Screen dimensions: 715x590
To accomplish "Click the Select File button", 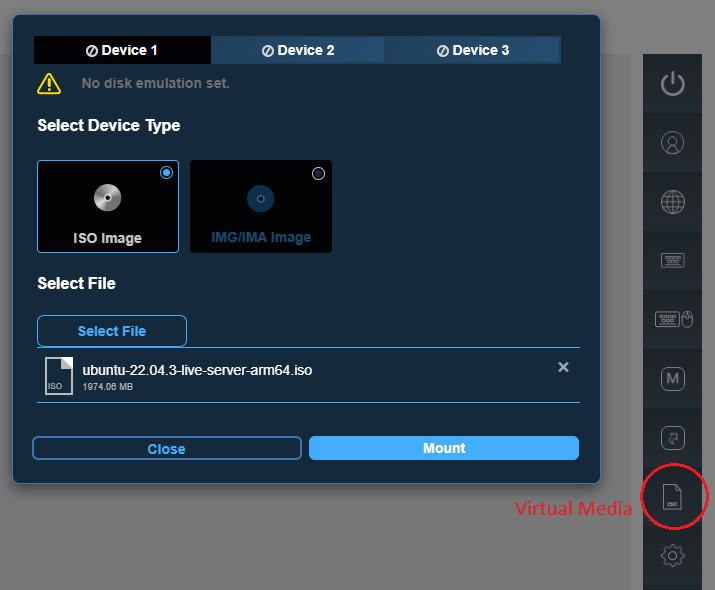I will 112,331.
